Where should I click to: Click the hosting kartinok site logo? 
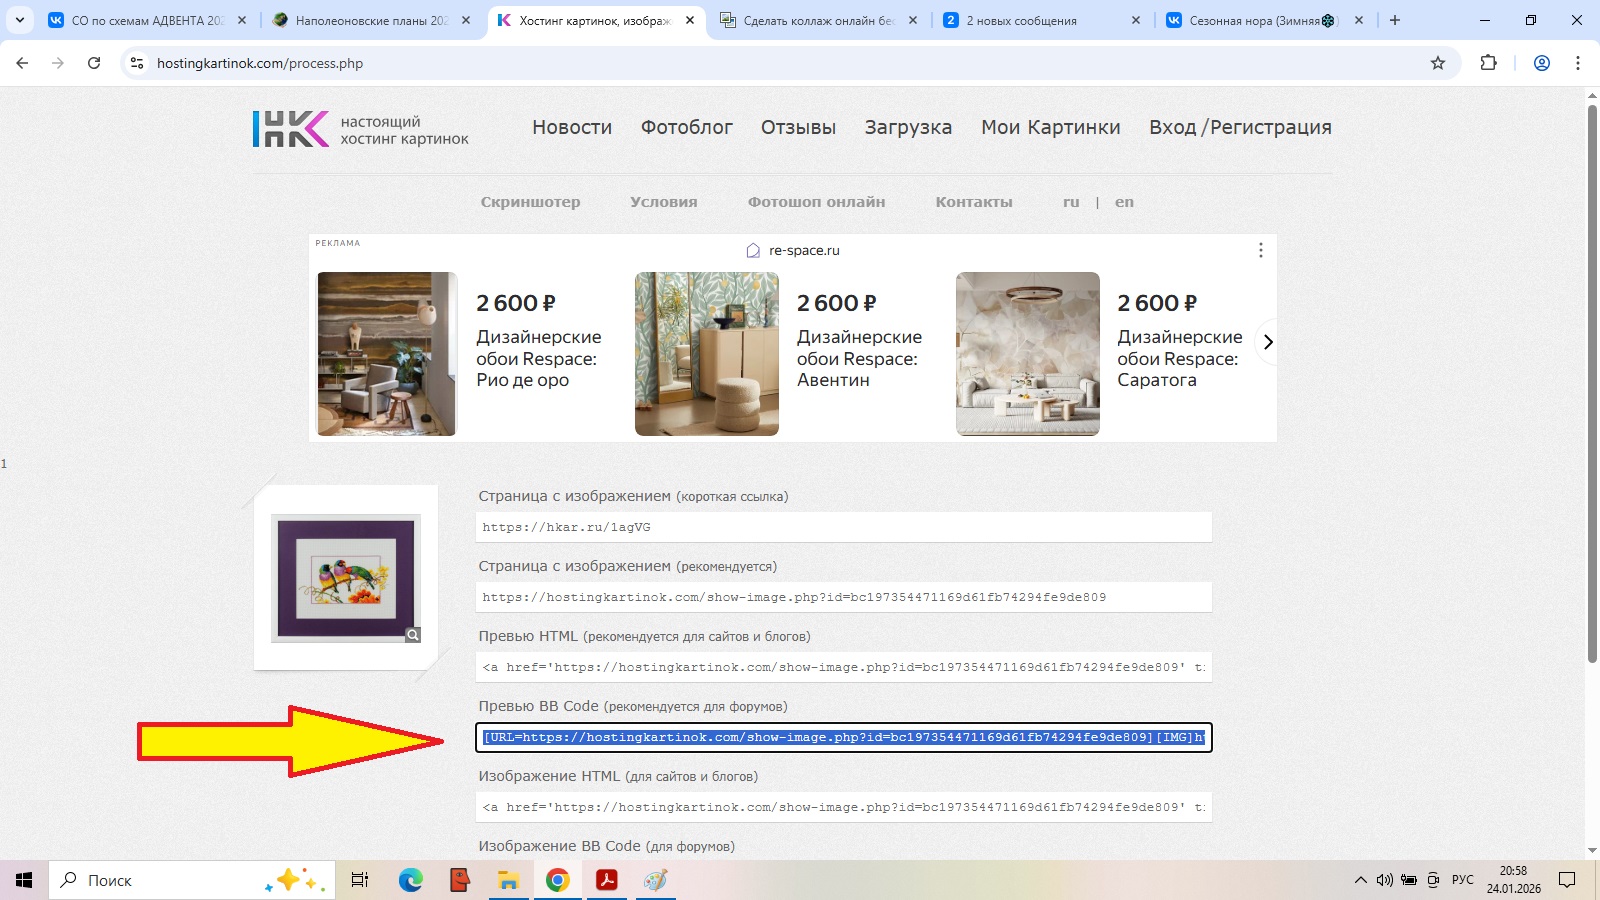pos(360,129)
